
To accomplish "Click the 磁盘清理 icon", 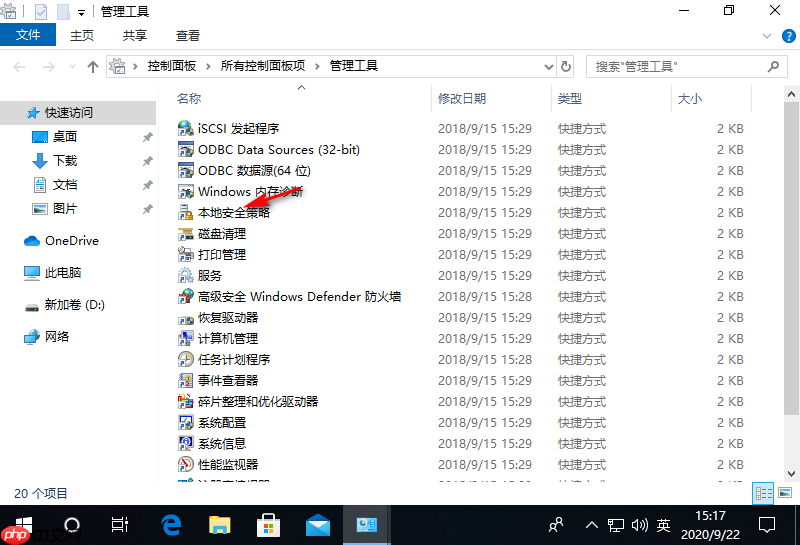I will pyautogui.click(x=185, y=233).
